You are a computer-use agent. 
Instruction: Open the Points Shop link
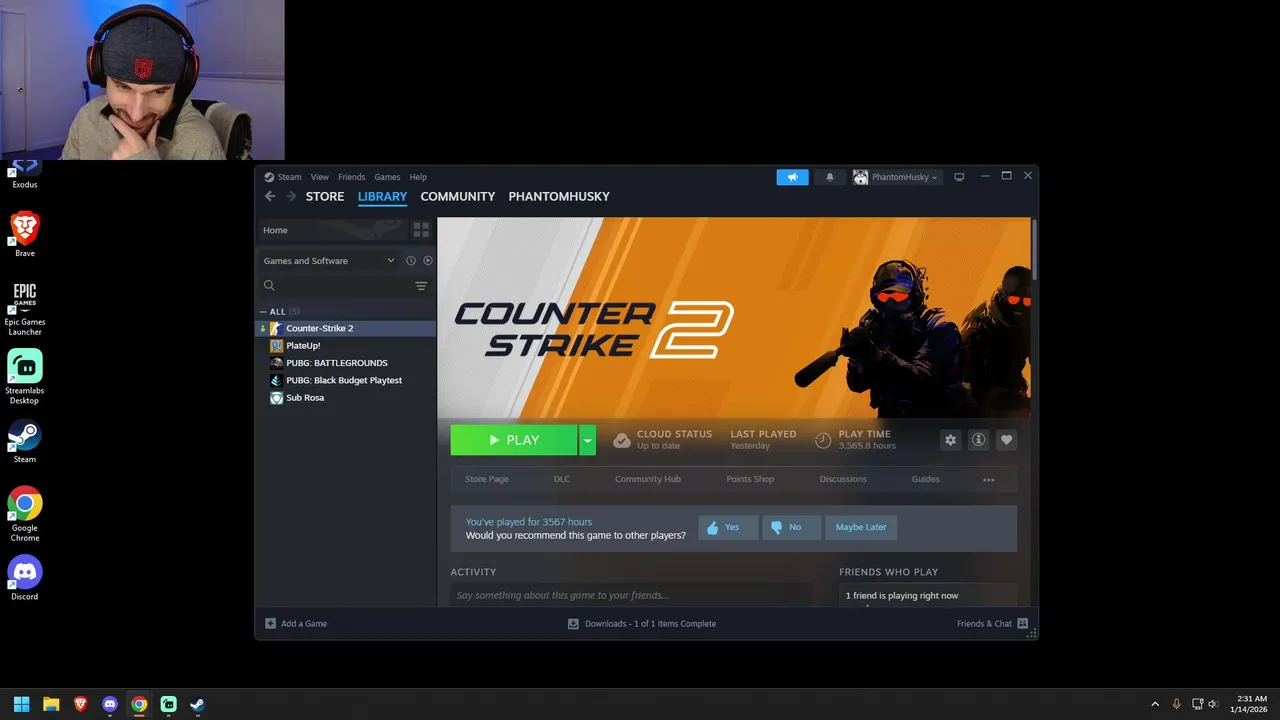point(750,479)
